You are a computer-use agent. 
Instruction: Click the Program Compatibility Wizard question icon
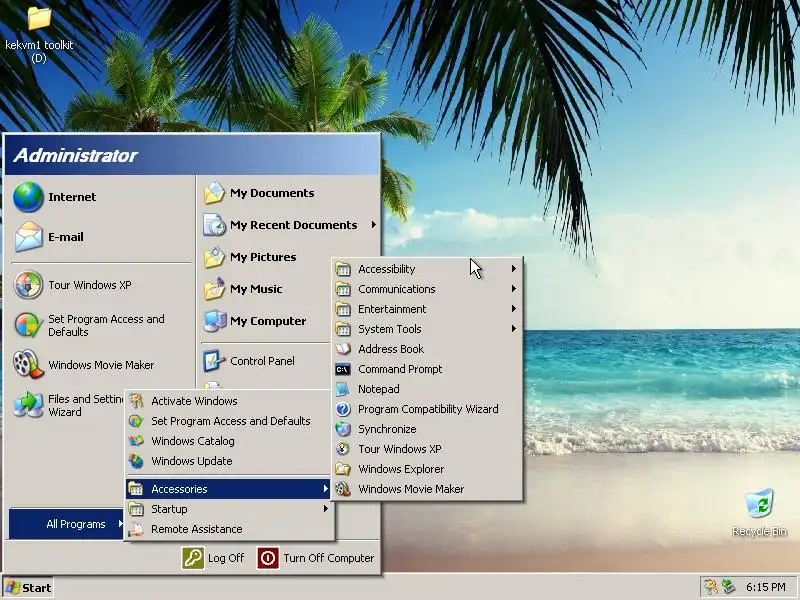[343, 409]
